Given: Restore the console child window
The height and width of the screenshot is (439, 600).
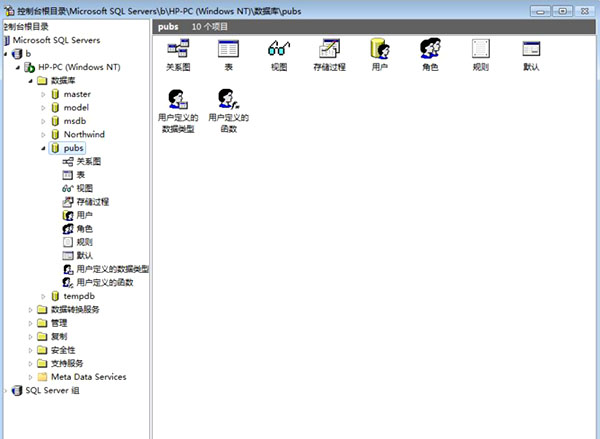Looking at the screenshot, I should point(562,11).
